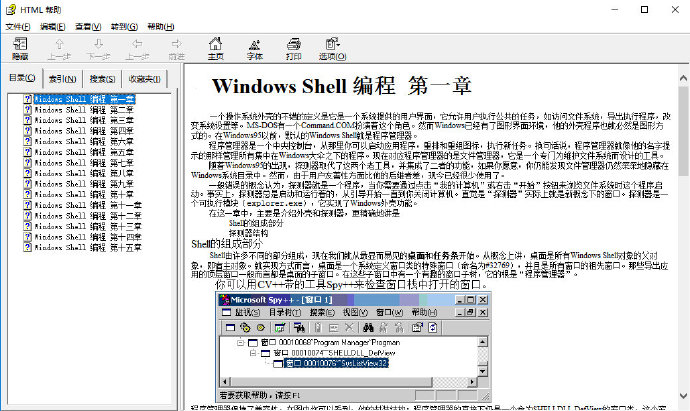Switch to the 搜索(S) search tab
Viewport: 690px width, 411px height.
pos(103,79)
